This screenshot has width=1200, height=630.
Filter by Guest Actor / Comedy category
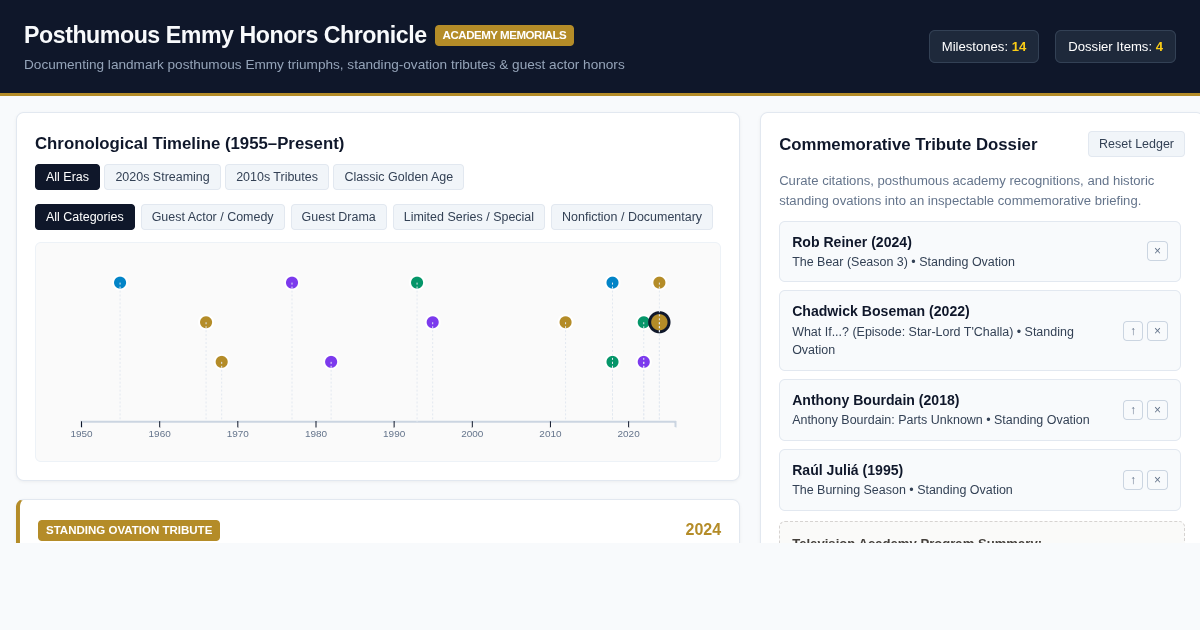(x=213, y=217)
